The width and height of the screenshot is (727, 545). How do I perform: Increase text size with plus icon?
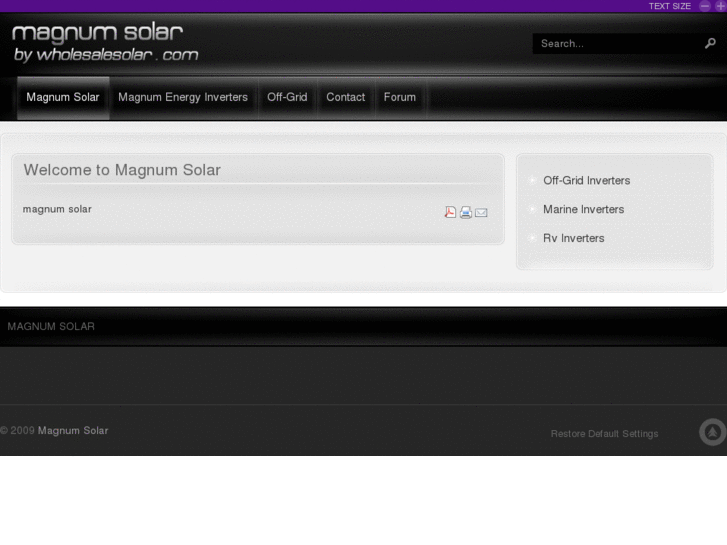(x=720, y=6)
